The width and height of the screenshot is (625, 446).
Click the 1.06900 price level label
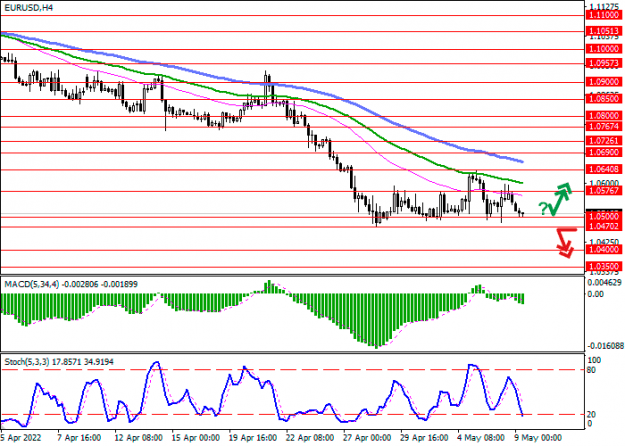click(603, 152)
